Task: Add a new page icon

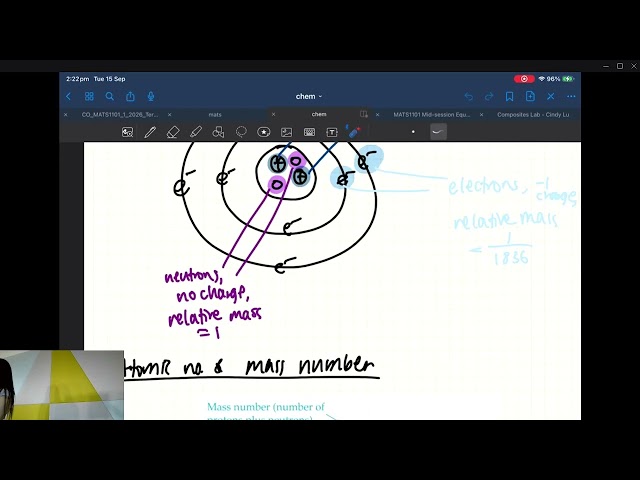Action: (x=530, y=96)
